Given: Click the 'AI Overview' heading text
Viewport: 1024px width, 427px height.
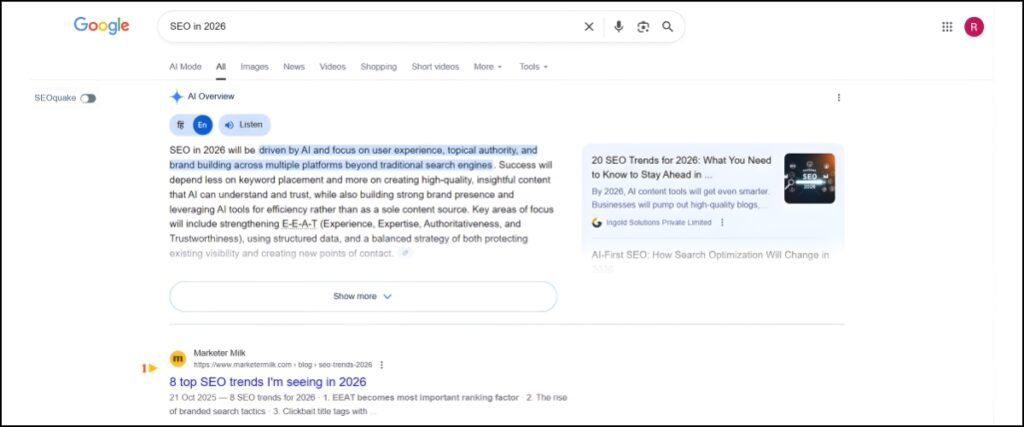Looking at the screenshot, I should (211, 97).
